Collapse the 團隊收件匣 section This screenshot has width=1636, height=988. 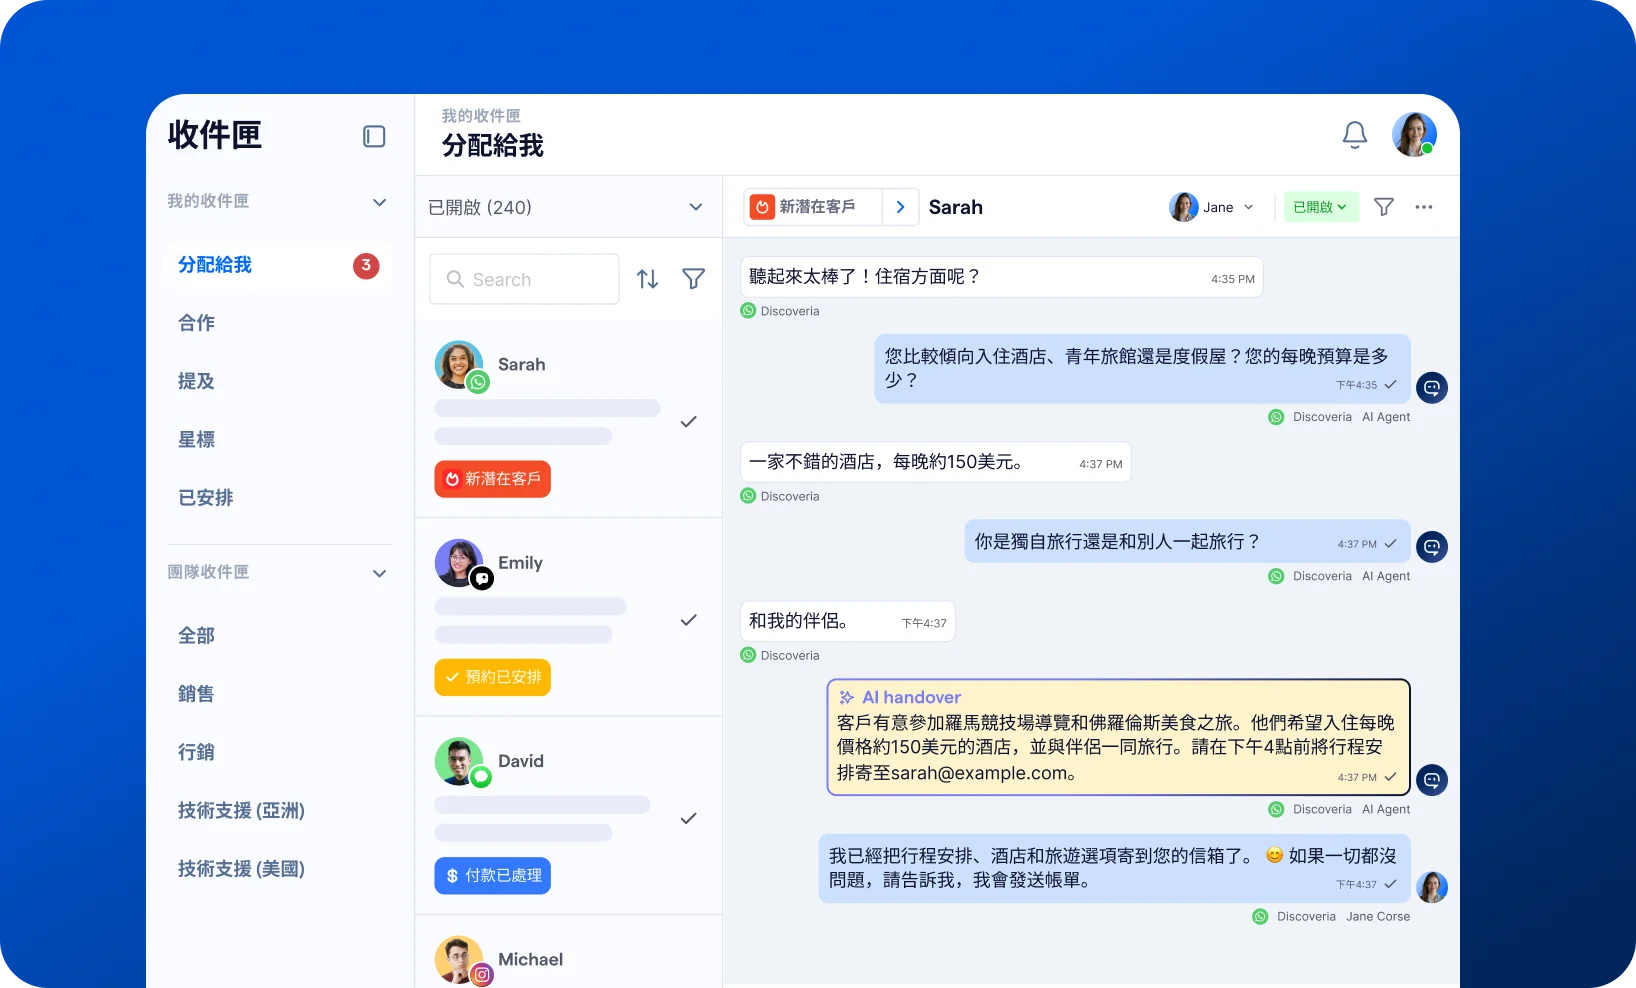(x=379, y=573)
